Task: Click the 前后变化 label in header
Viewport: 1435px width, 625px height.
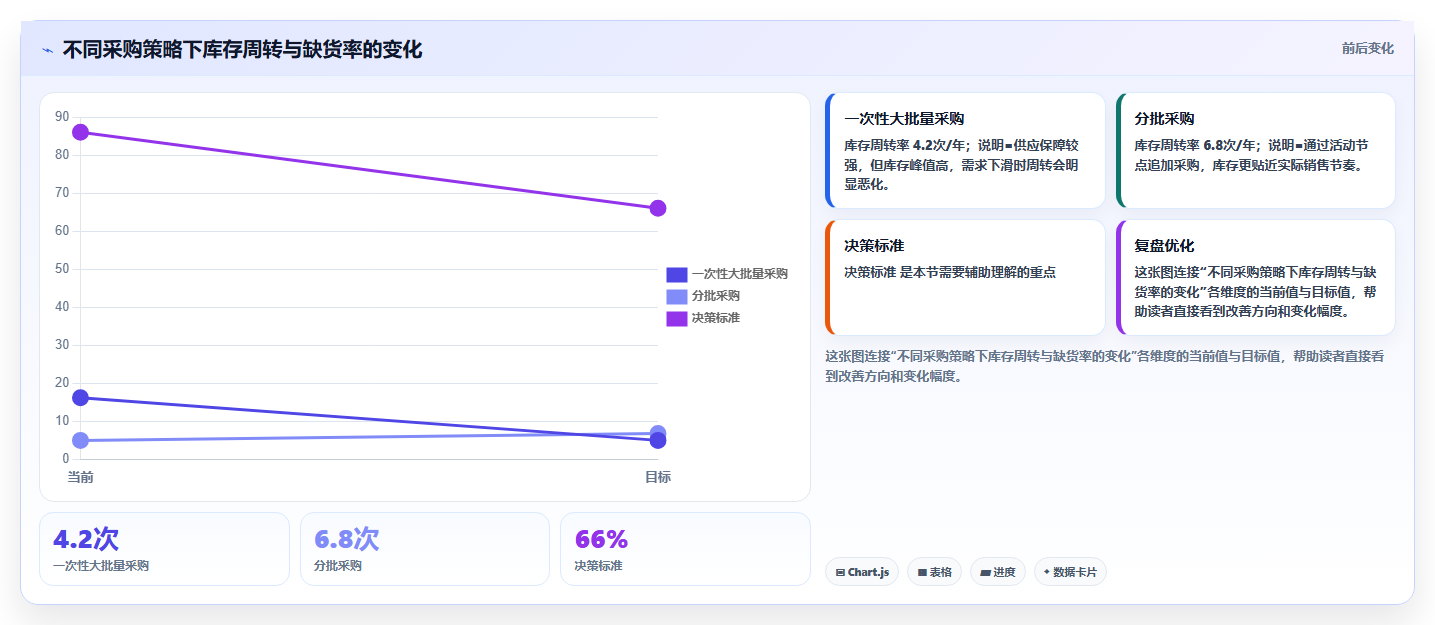Action: click(x=1367, y=49)
